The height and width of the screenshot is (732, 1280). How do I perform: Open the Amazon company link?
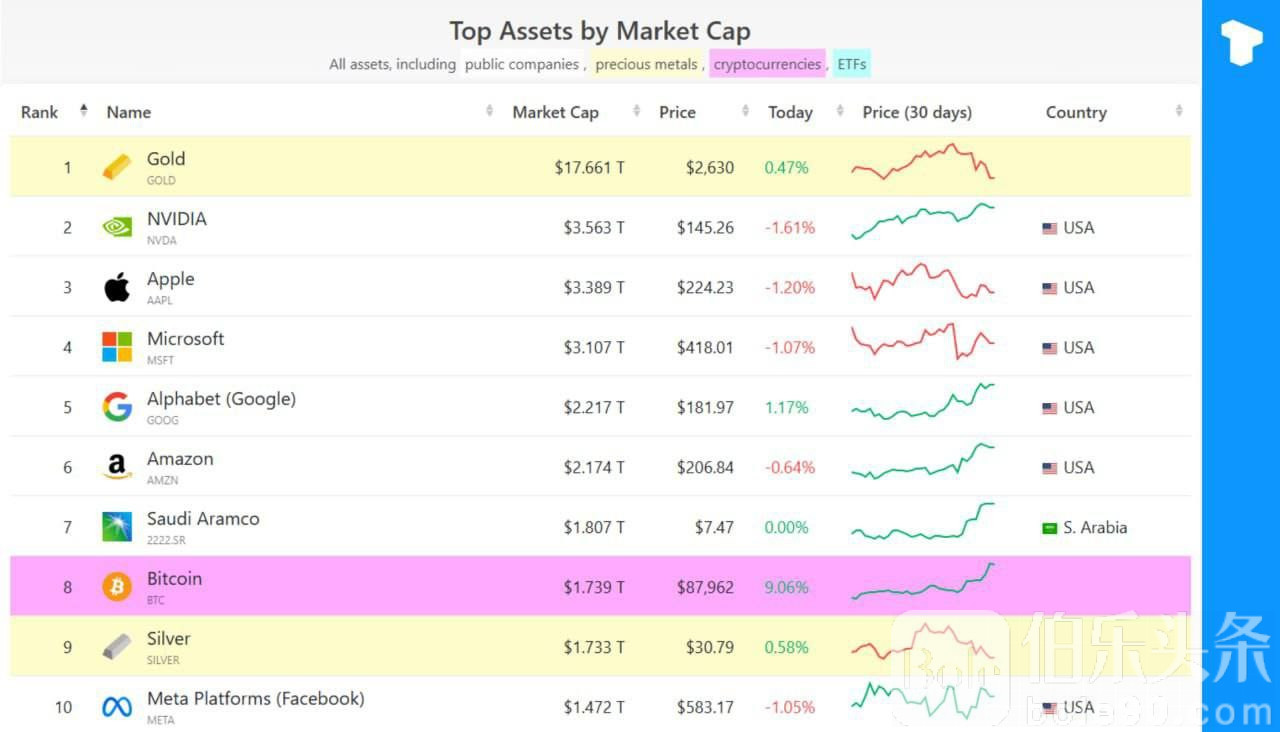pyautogui.click(x=180, y=458)
